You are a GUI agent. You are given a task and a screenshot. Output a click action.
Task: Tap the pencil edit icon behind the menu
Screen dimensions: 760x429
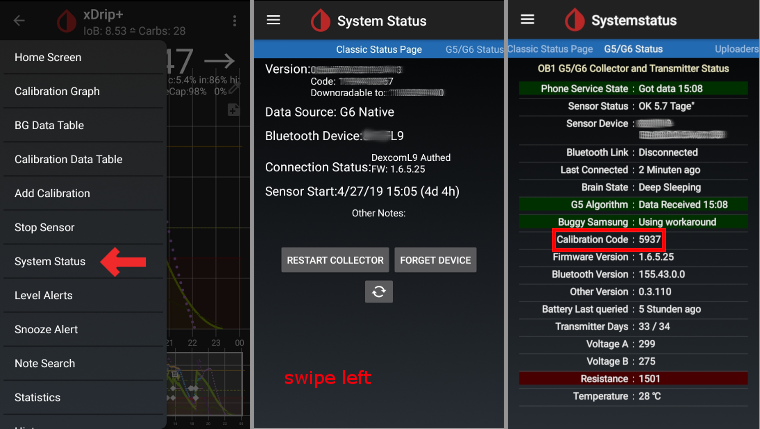(235, 88)
